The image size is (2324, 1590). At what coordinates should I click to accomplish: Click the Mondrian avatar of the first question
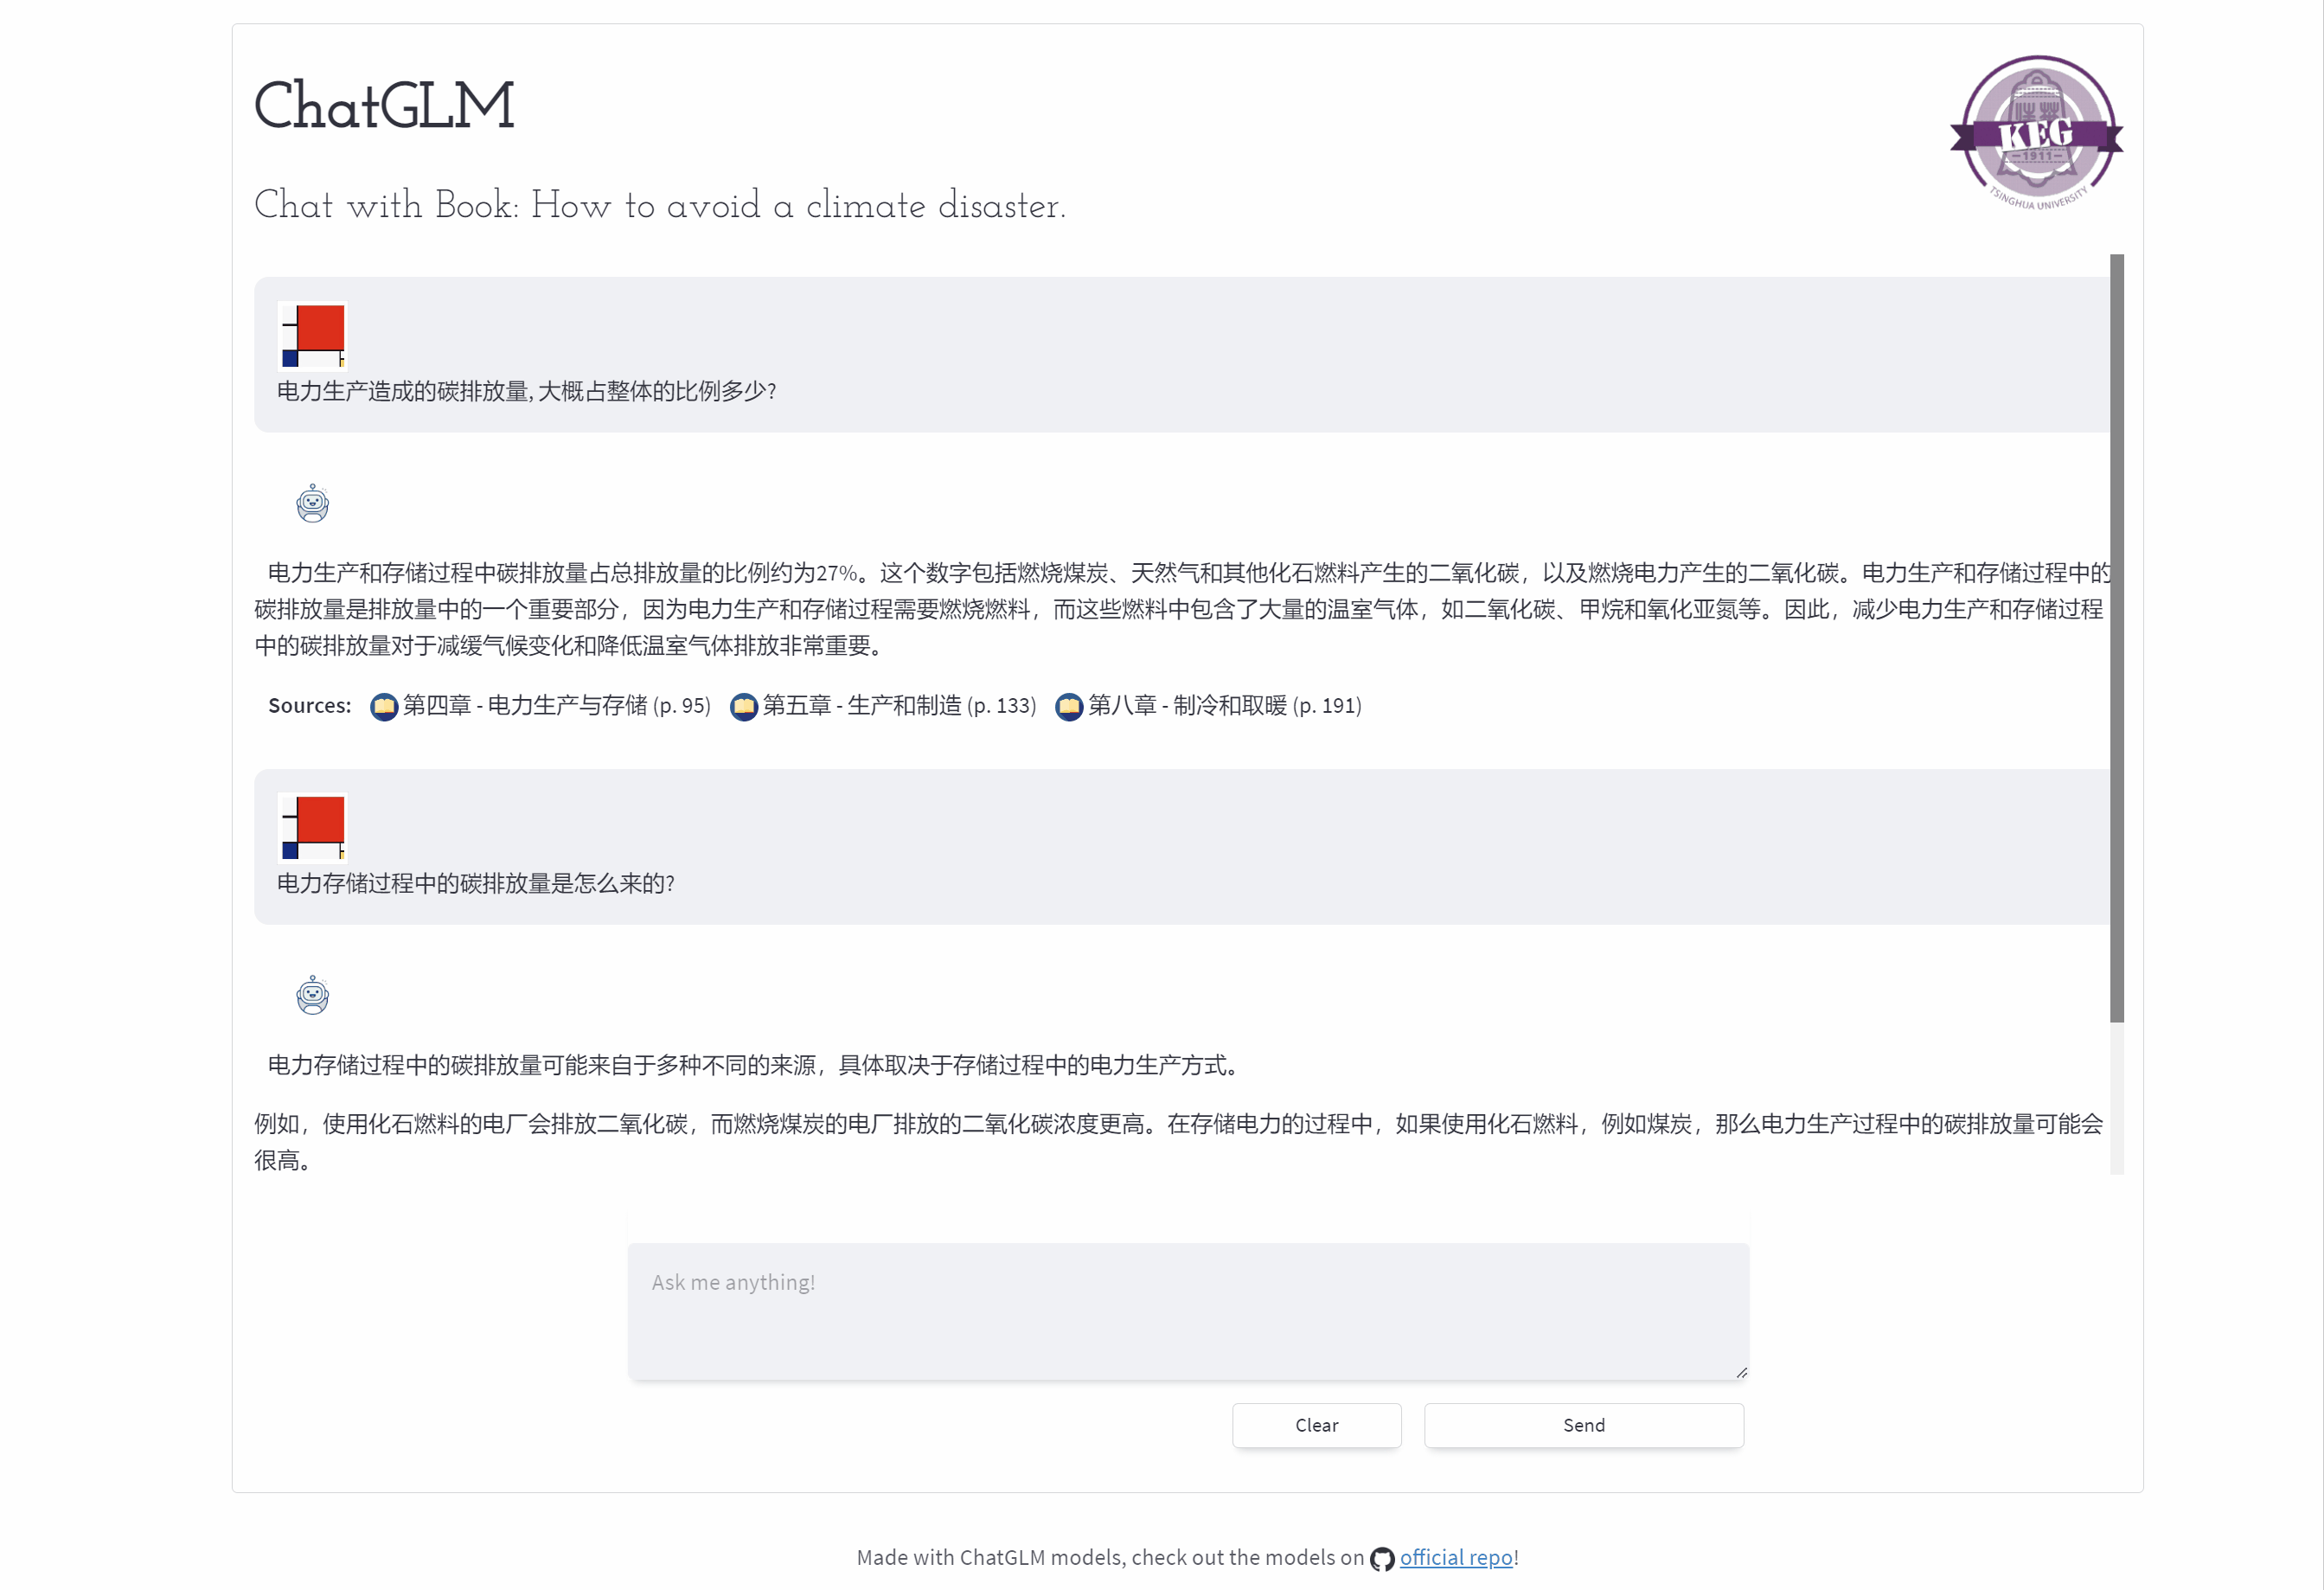click(311, 335)
